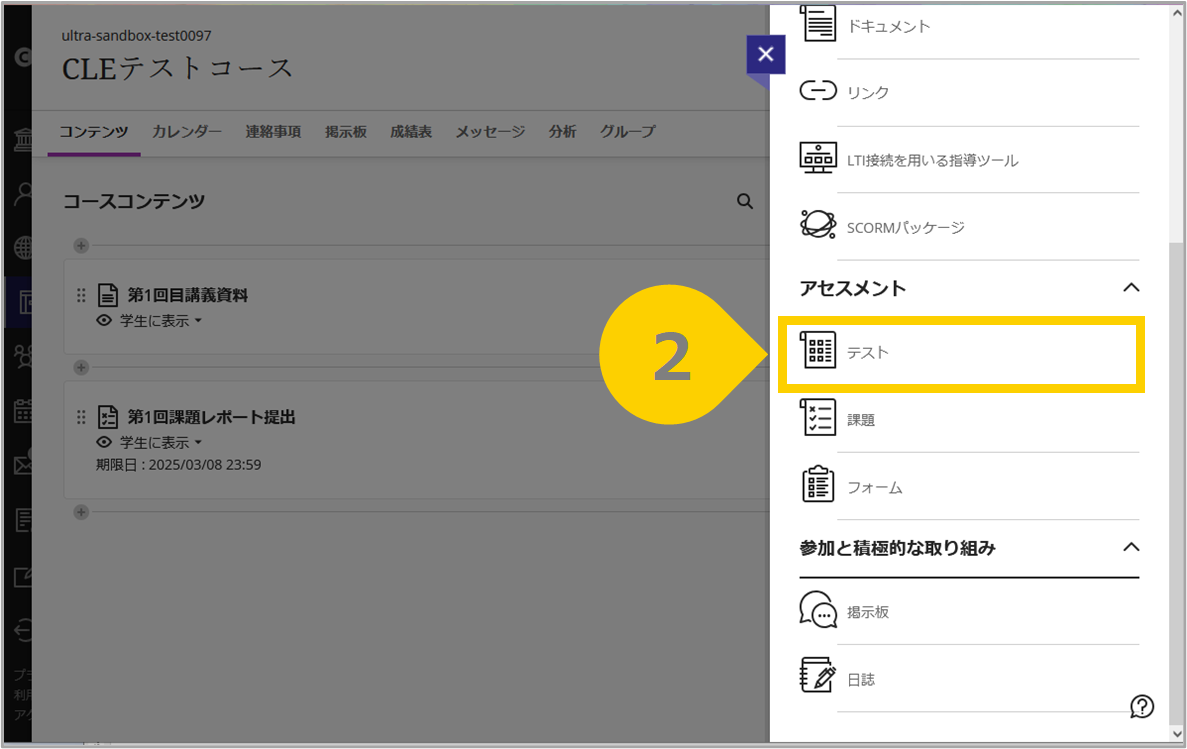Click the sign-out arrow icon in sidebar
Viewport: 1187px width, 749px height.
[23, 630]
